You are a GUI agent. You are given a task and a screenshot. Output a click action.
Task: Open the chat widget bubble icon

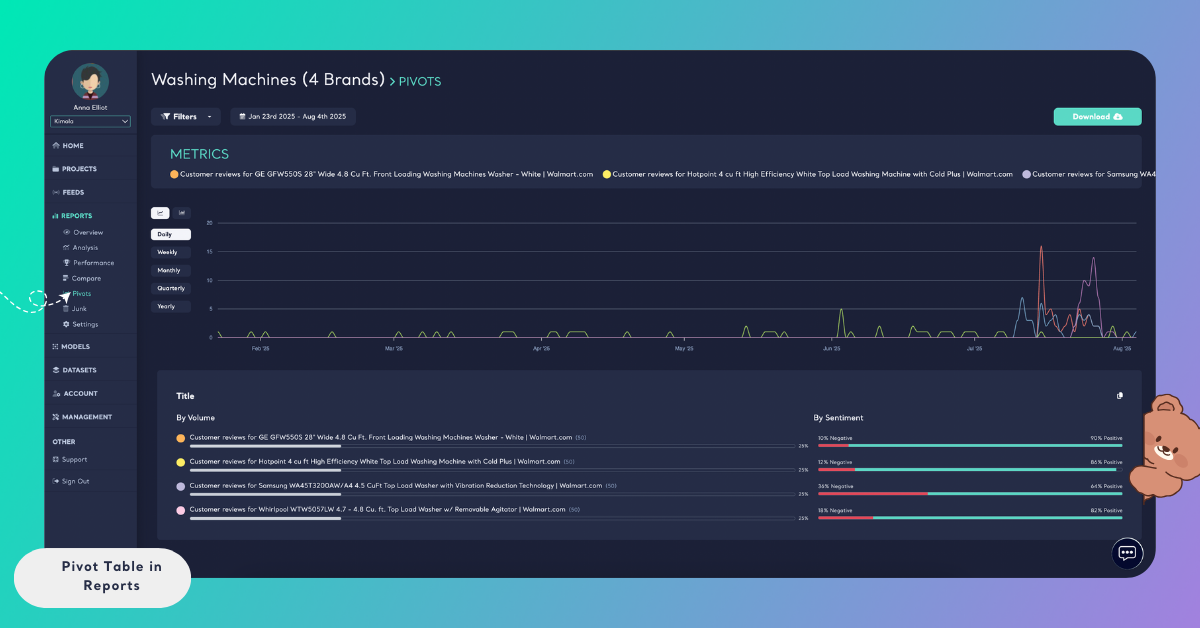(1127, 553)
